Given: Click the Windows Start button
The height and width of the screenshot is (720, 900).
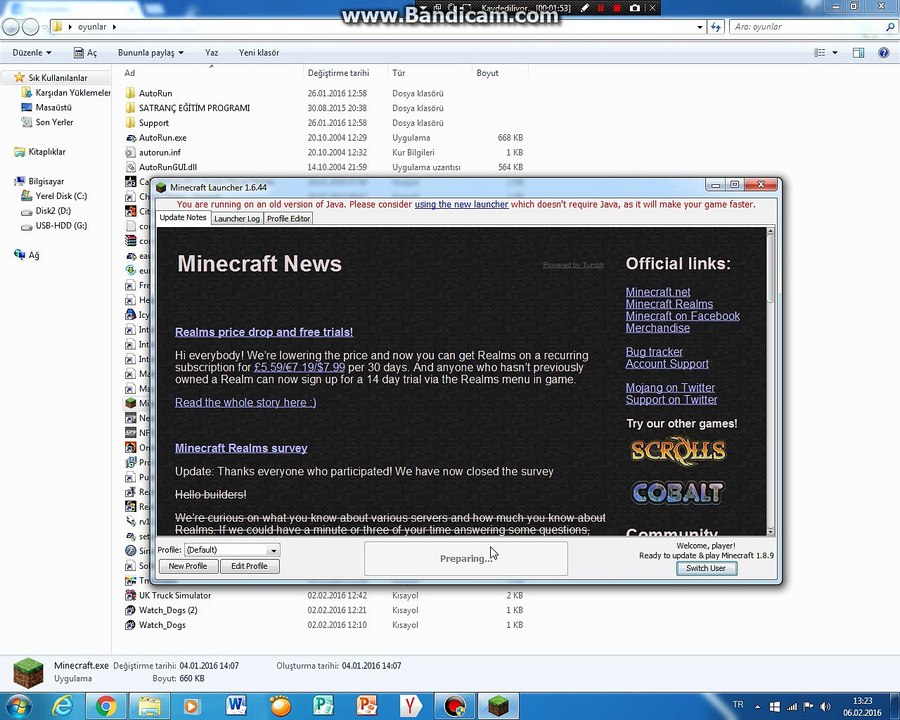Looking at the screenshot, I should pos(17,706).
